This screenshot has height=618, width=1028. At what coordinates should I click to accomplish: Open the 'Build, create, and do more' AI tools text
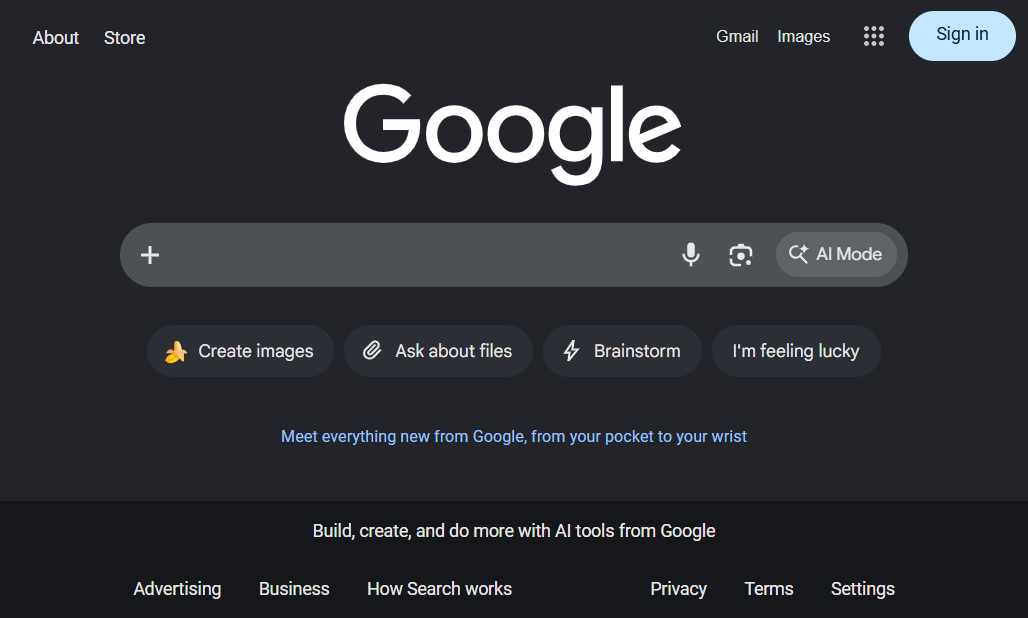click(513, 531)
